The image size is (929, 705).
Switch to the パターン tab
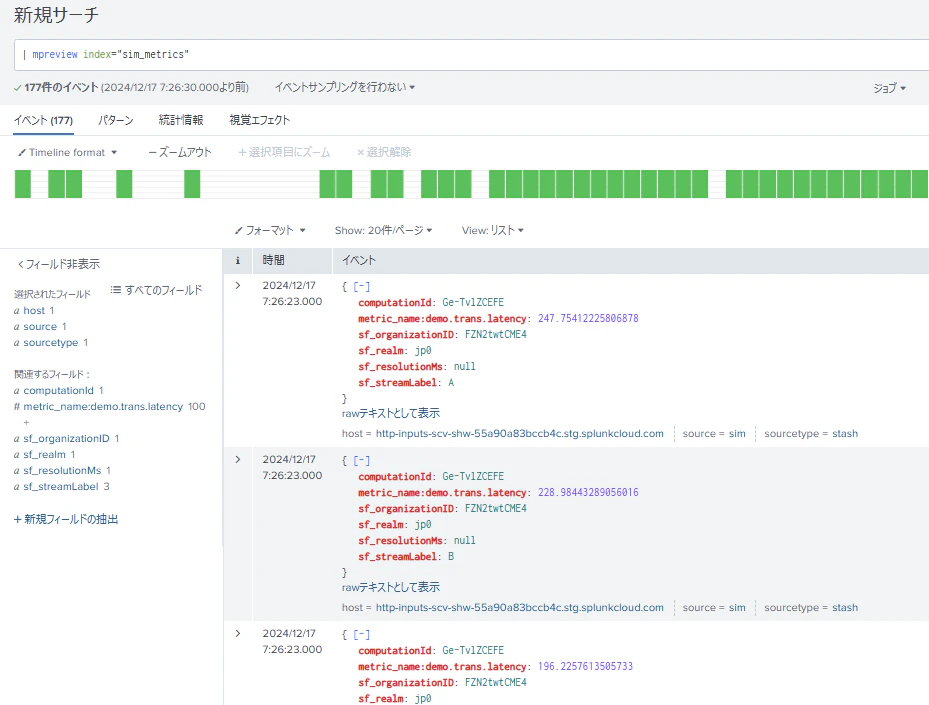tap(116, 120)
